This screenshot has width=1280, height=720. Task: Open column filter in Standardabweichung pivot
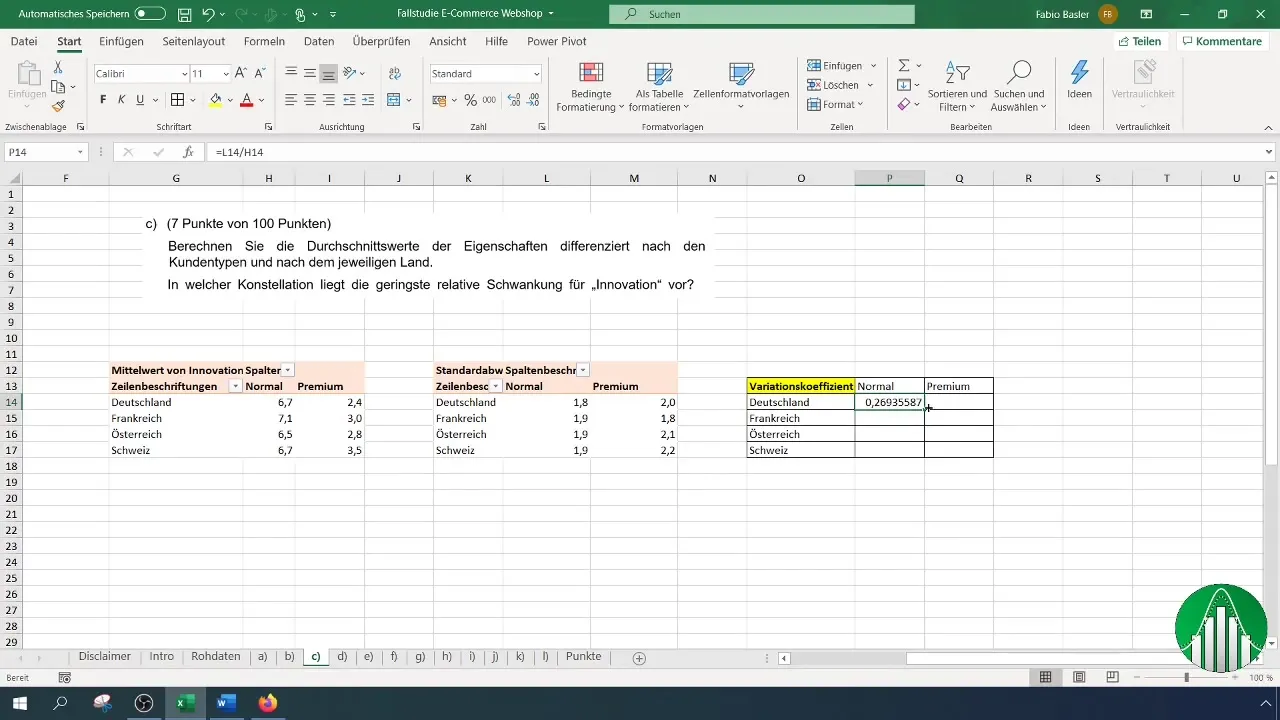tap(583, 370)
